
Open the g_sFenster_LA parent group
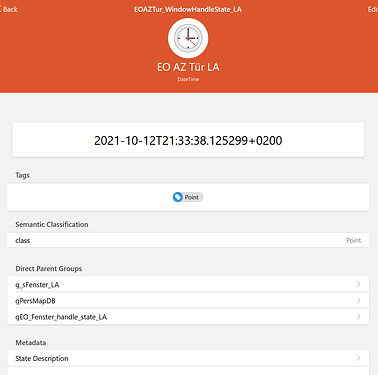click(188, 285)
